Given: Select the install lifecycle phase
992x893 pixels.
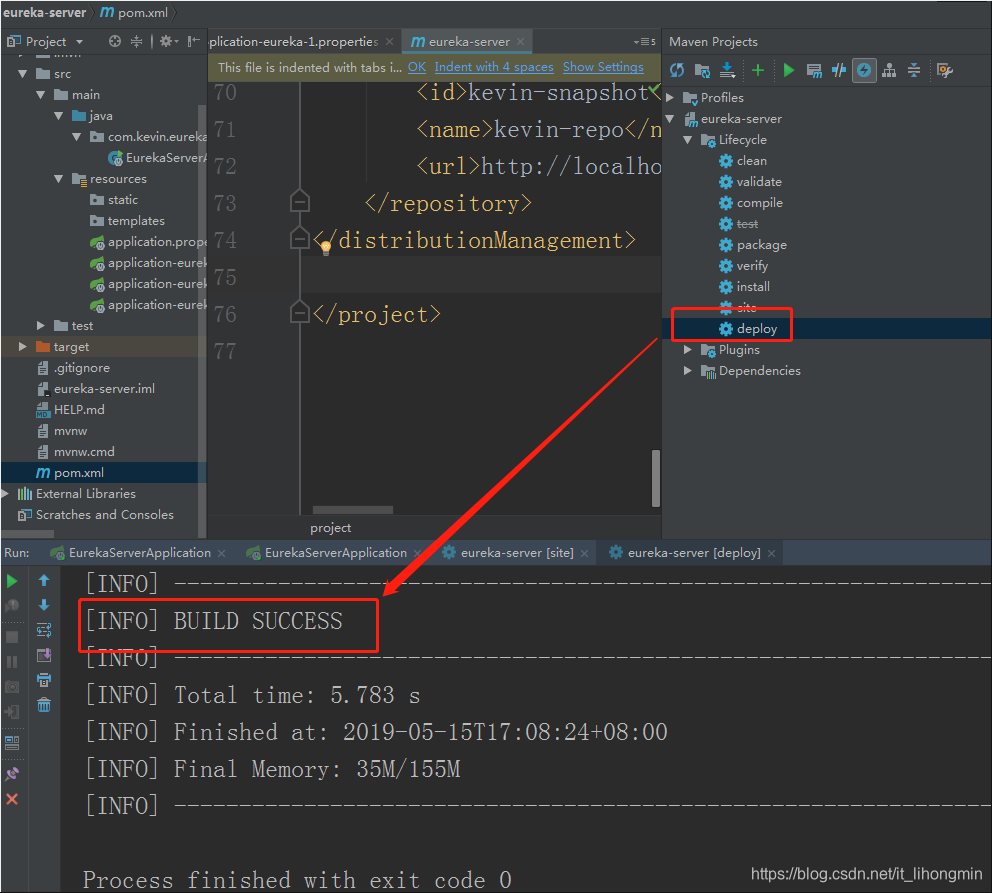Looking at the screenshot, I should coord(753,287).
